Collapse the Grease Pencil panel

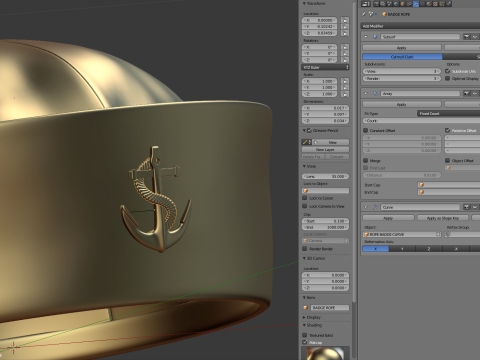click(304, 130)
